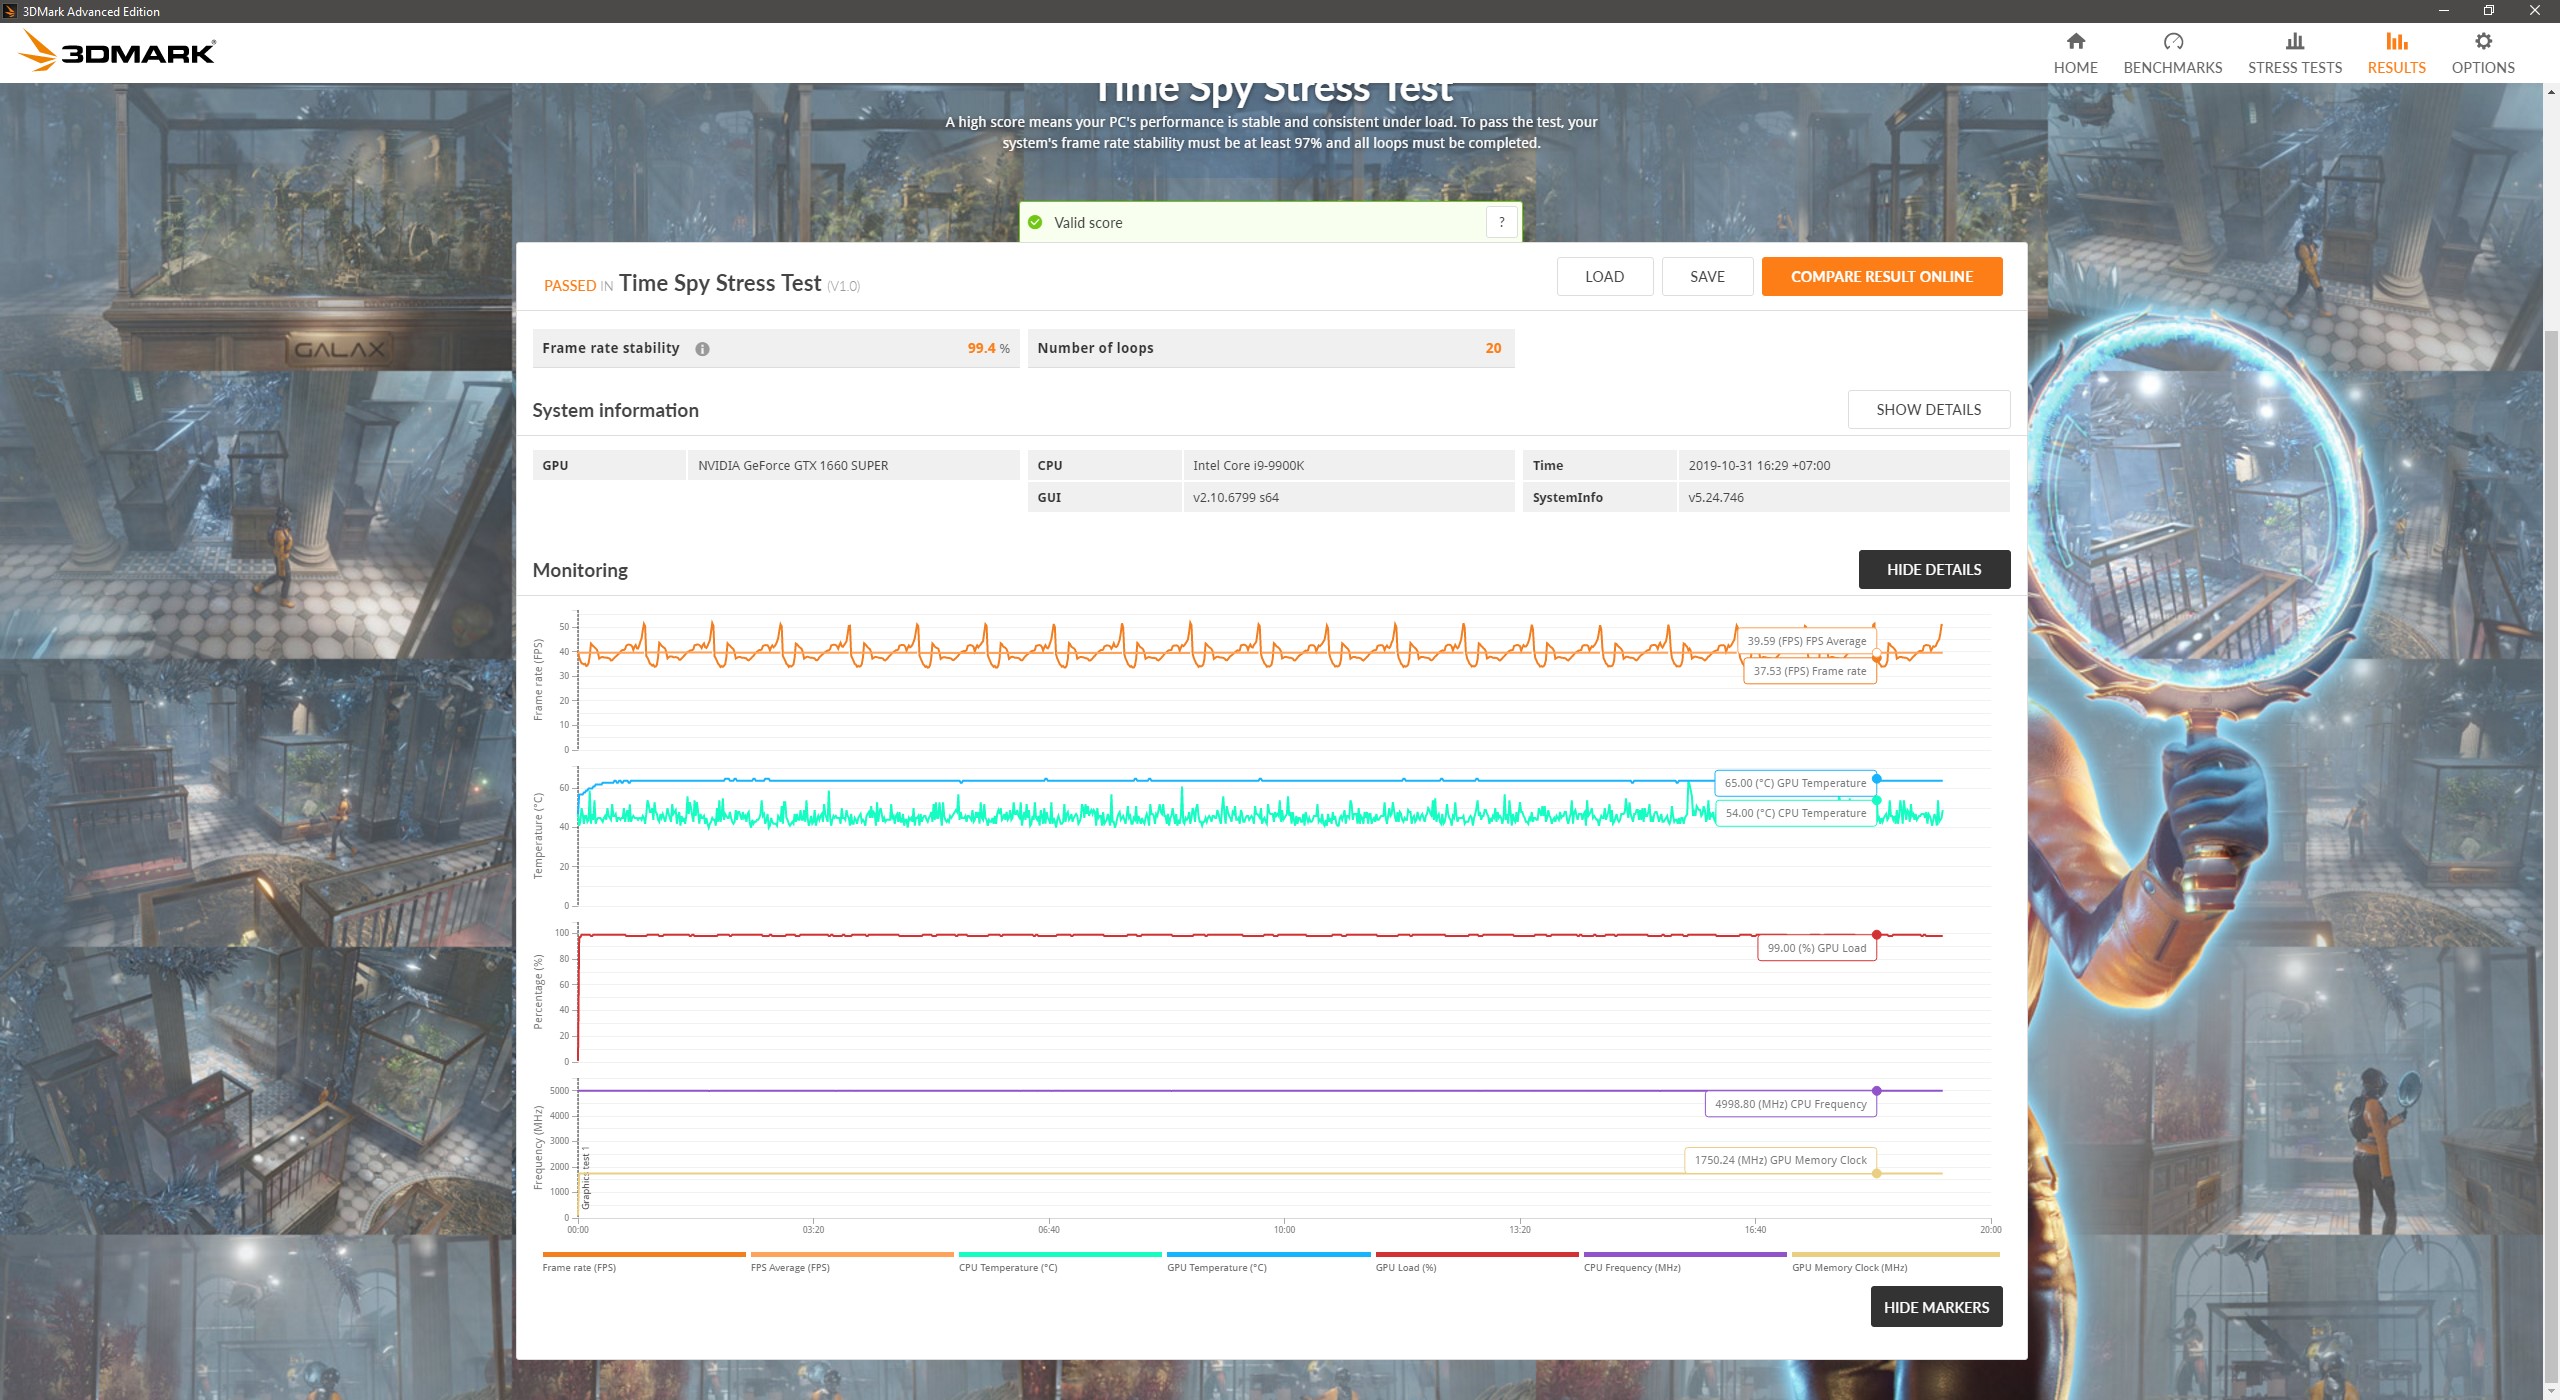This screenshot has height=1400, width=2560.
Task: Click the GPU Memory Clock marker dot
Action: tap(1876, 1174)
